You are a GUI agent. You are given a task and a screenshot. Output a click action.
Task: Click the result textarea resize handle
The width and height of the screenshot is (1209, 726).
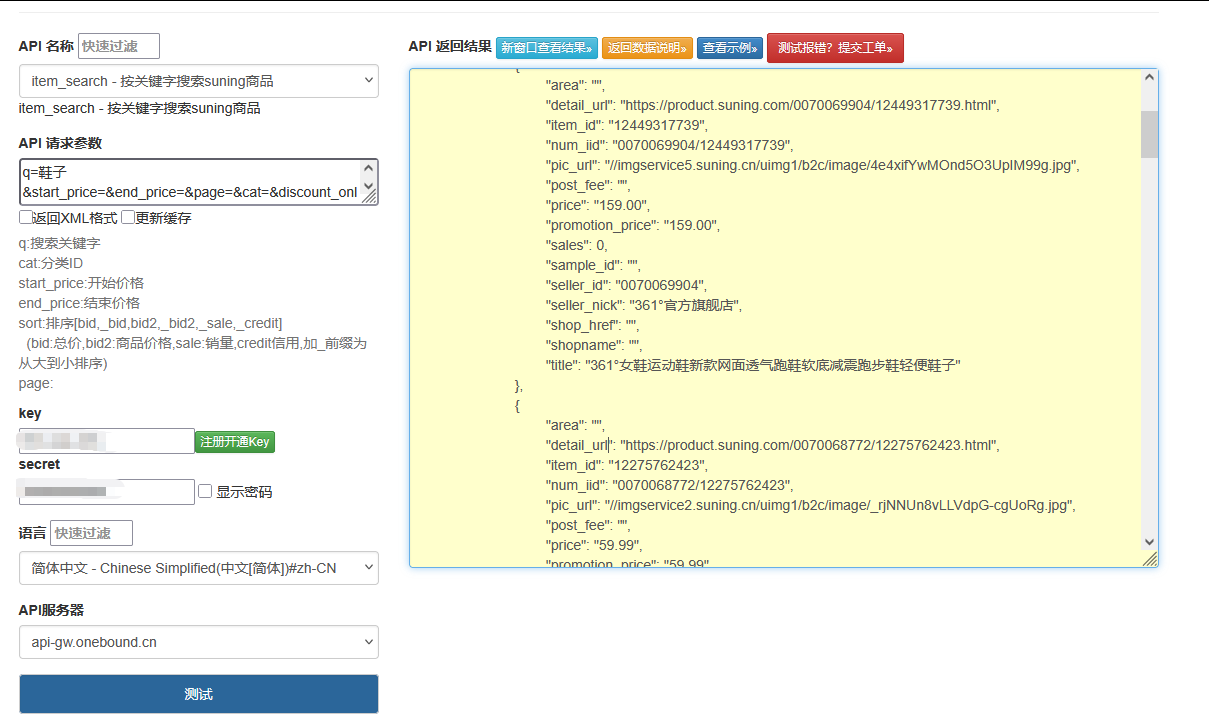pyautogui.click(x=1150, y=559)
